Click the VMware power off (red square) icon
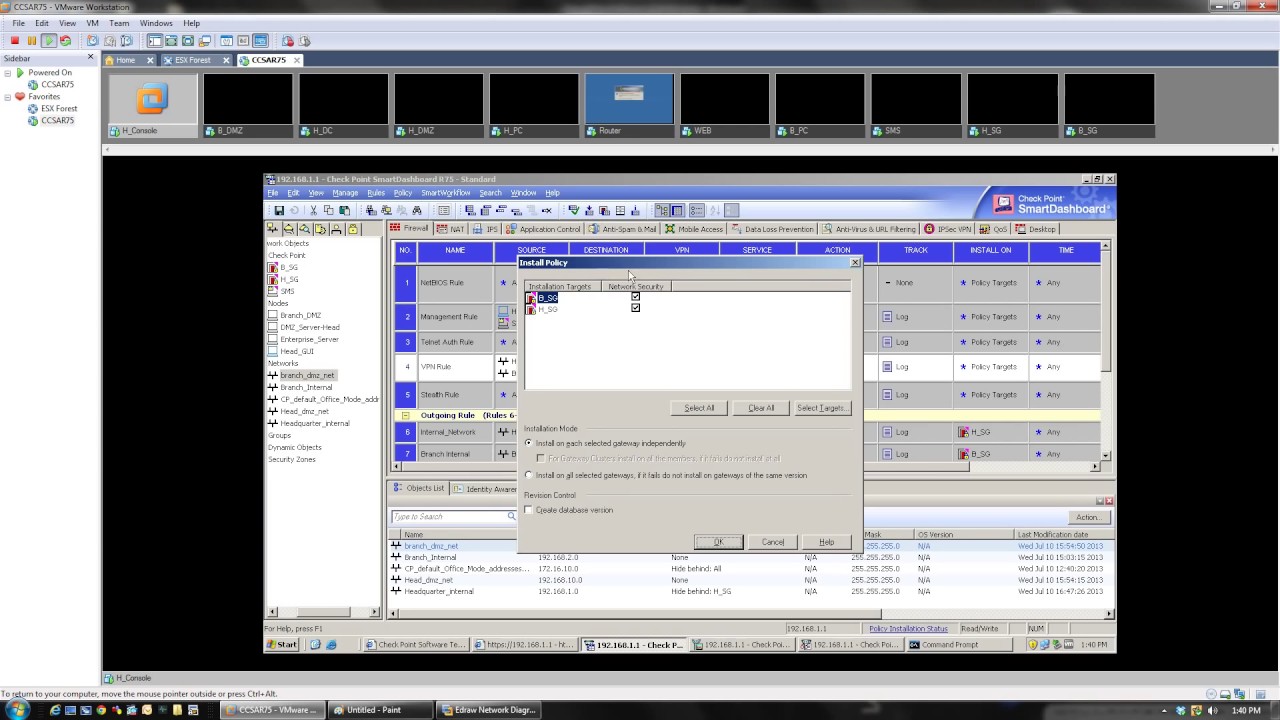The height and width of the screenshot is (720, 1280). click(15, 41)
